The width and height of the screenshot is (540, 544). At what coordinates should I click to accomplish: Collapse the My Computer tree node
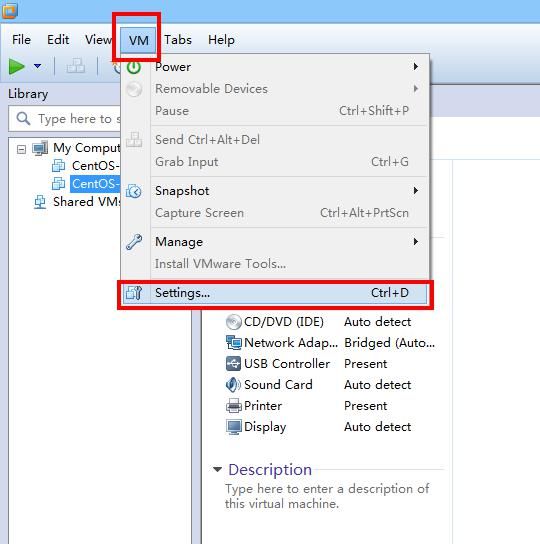click(22, 150)
